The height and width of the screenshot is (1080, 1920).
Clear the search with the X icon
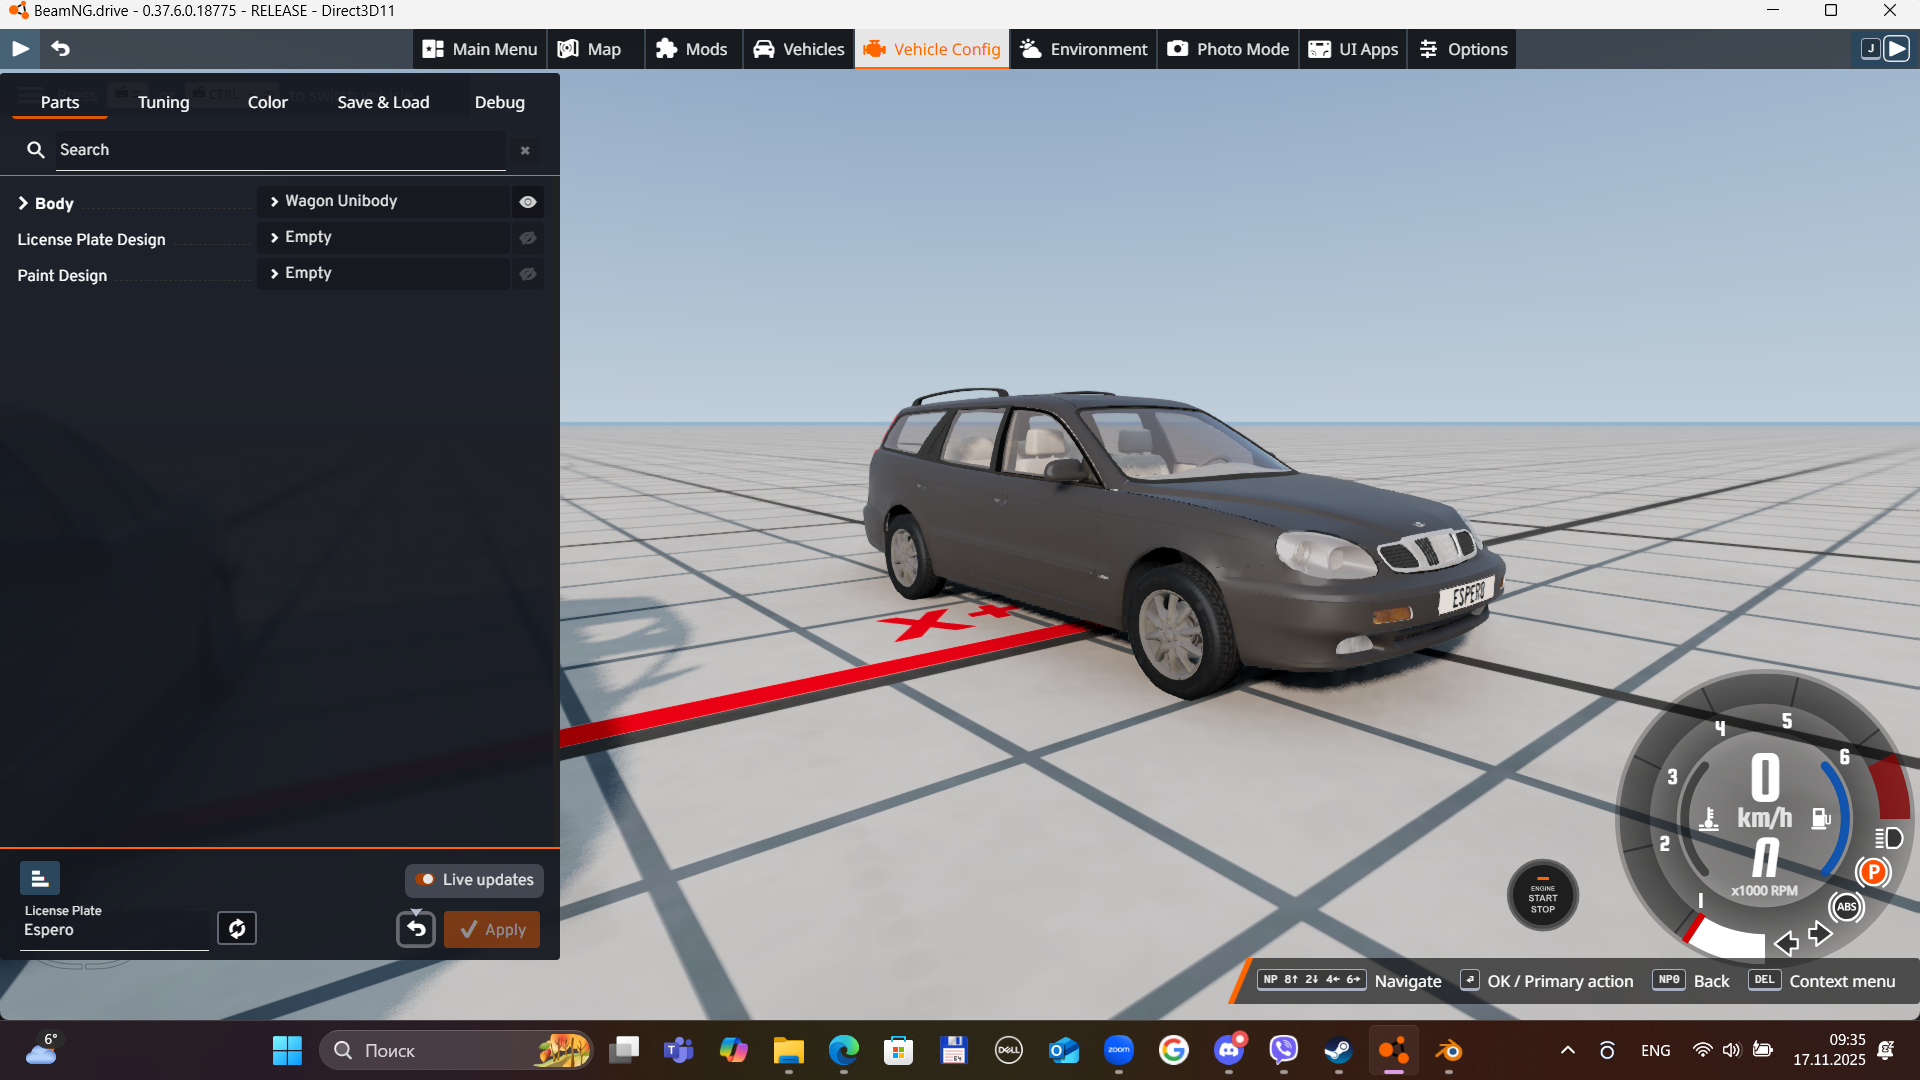coord(525,150)
